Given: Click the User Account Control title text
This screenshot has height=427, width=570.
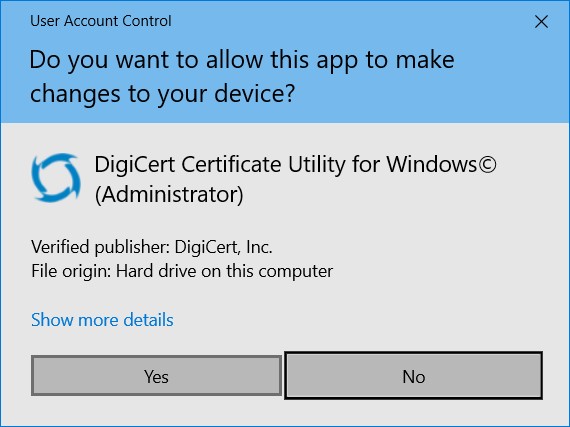Looking at the screenshot, I should [x=101, y=21].
